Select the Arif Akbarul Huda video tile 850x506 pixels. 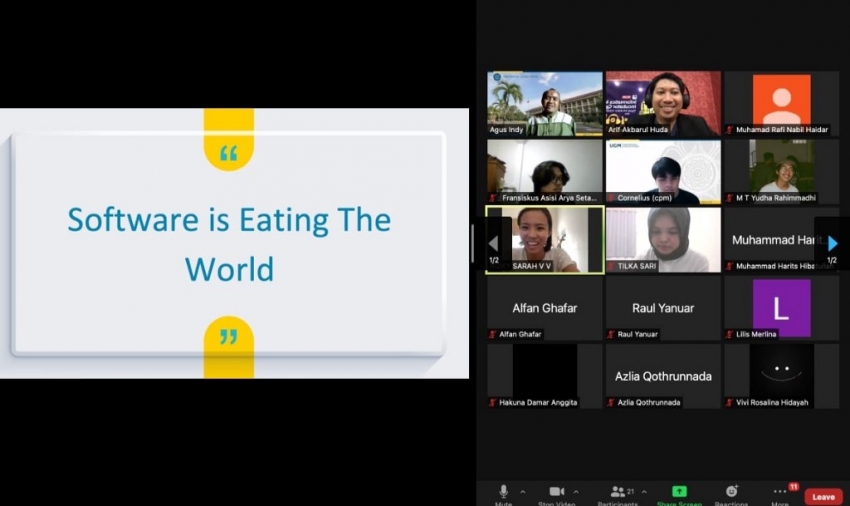pyautogui.click(x=662, y=102)
